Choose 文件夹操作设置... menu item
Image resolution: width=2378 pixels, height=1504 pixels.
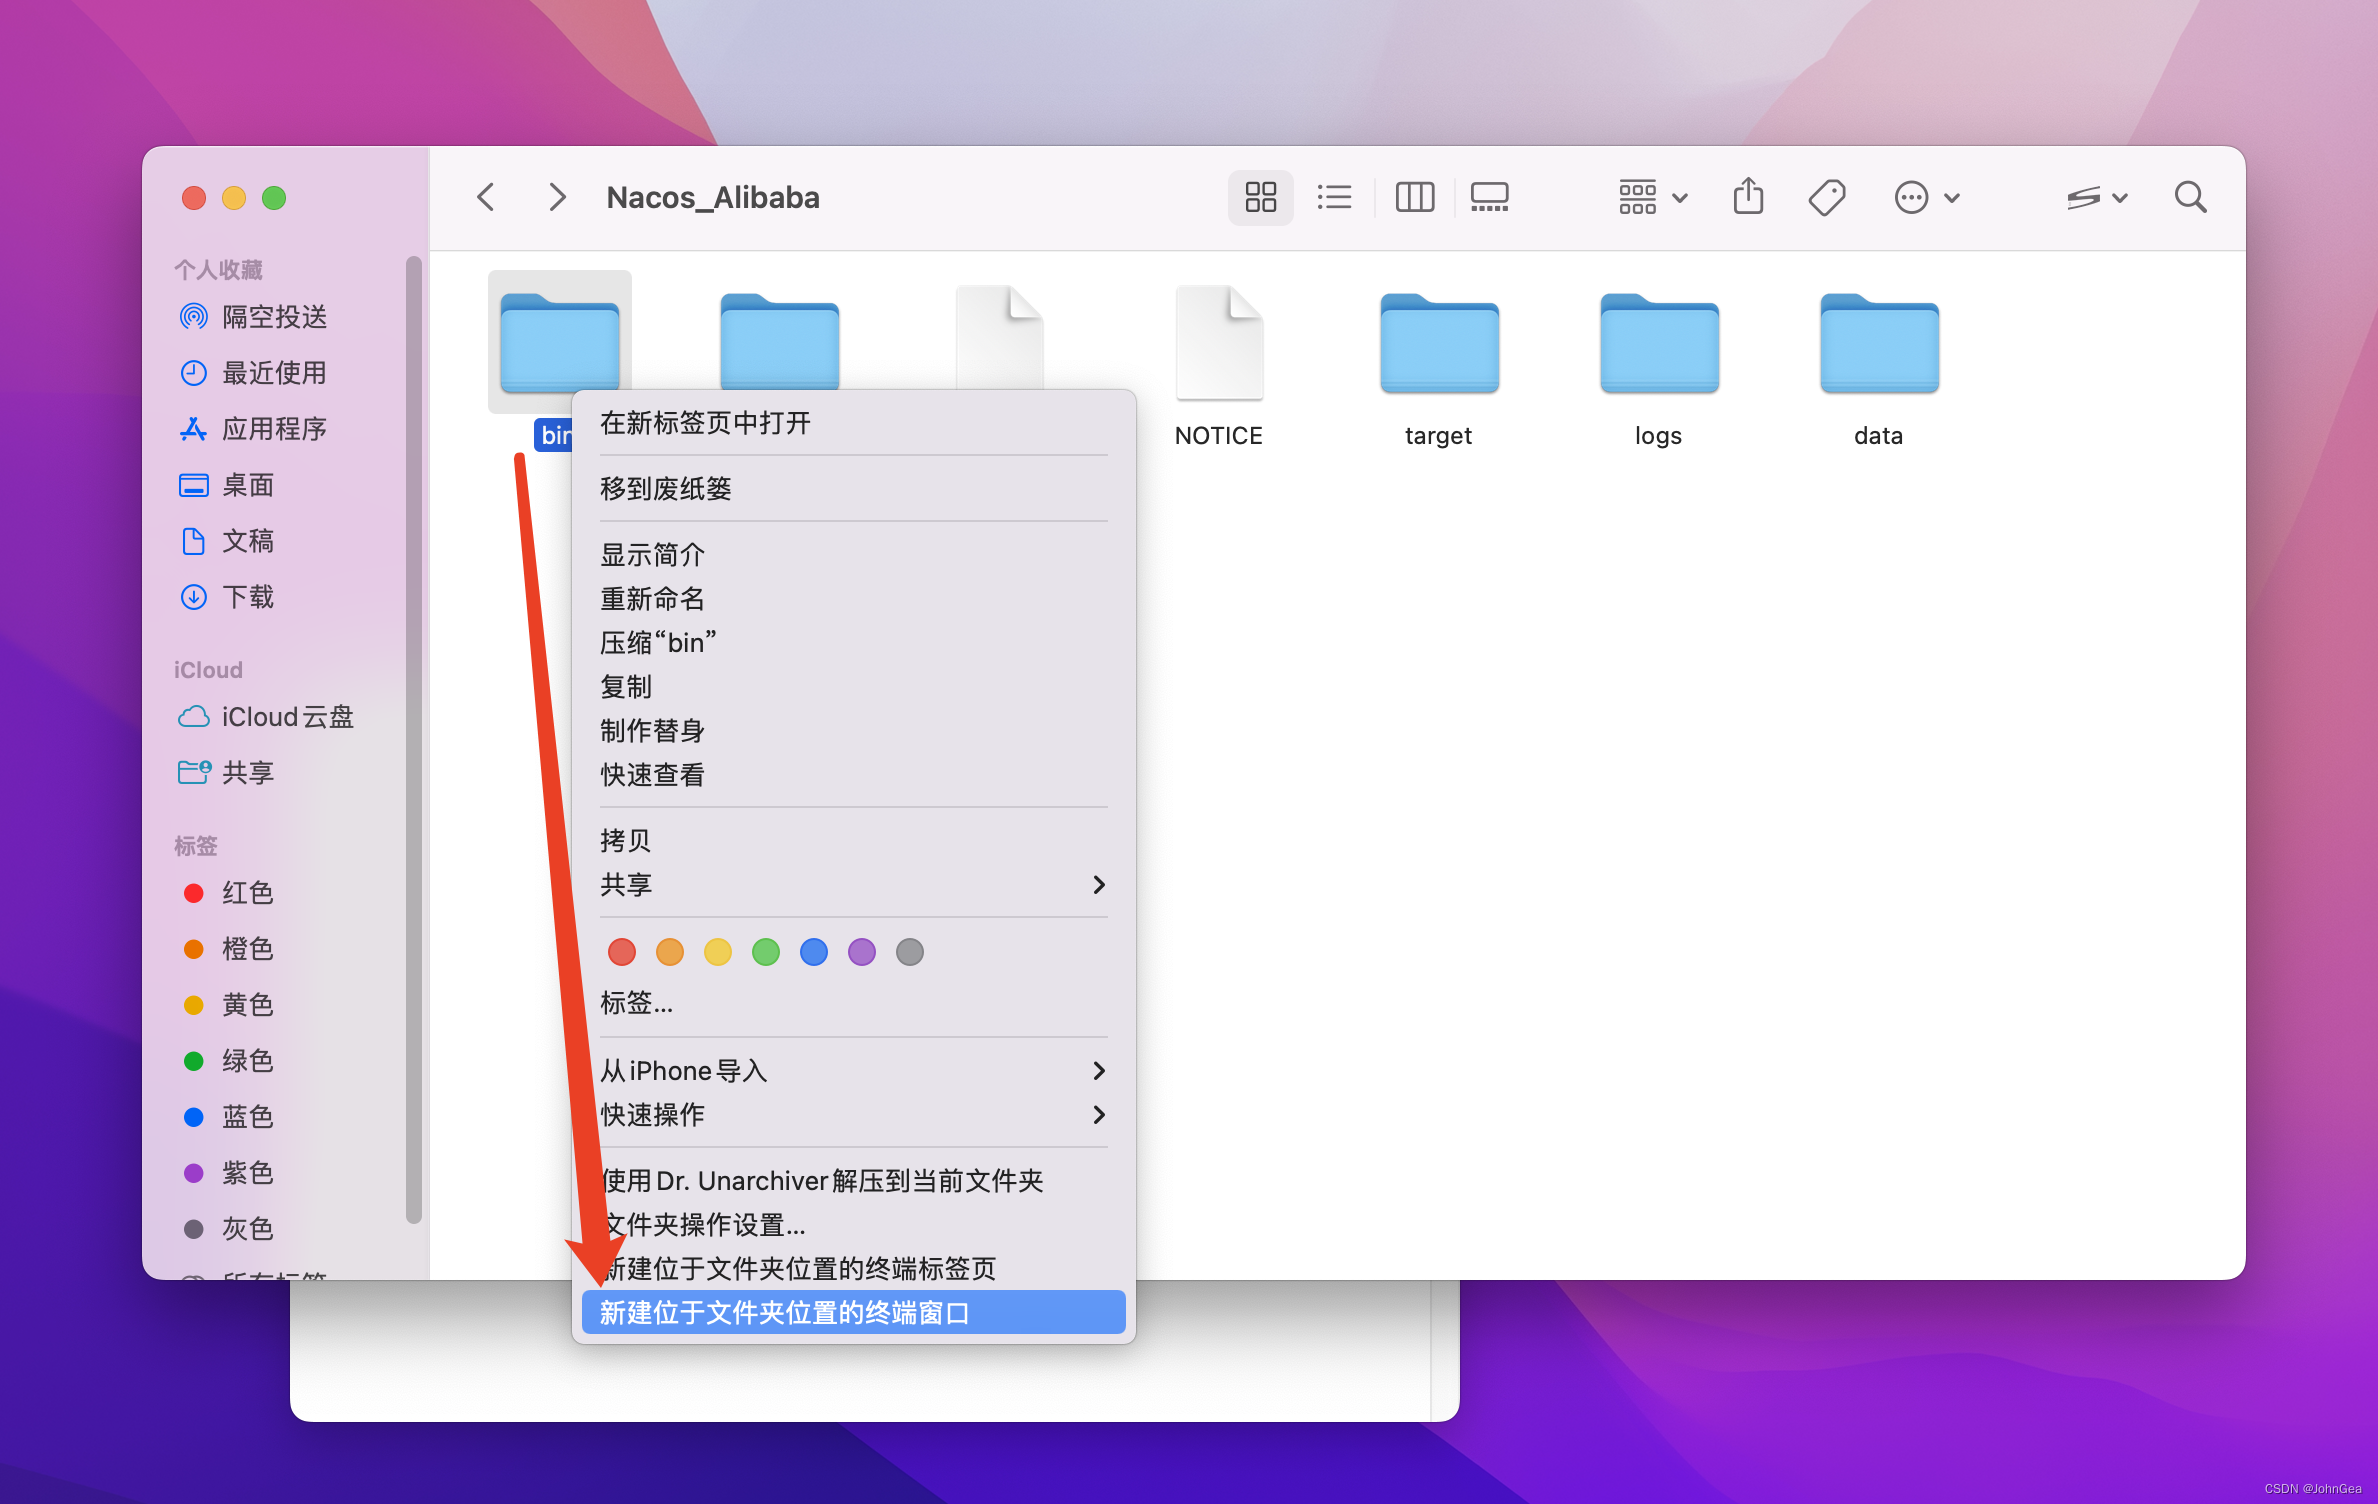pos(853,1225)
